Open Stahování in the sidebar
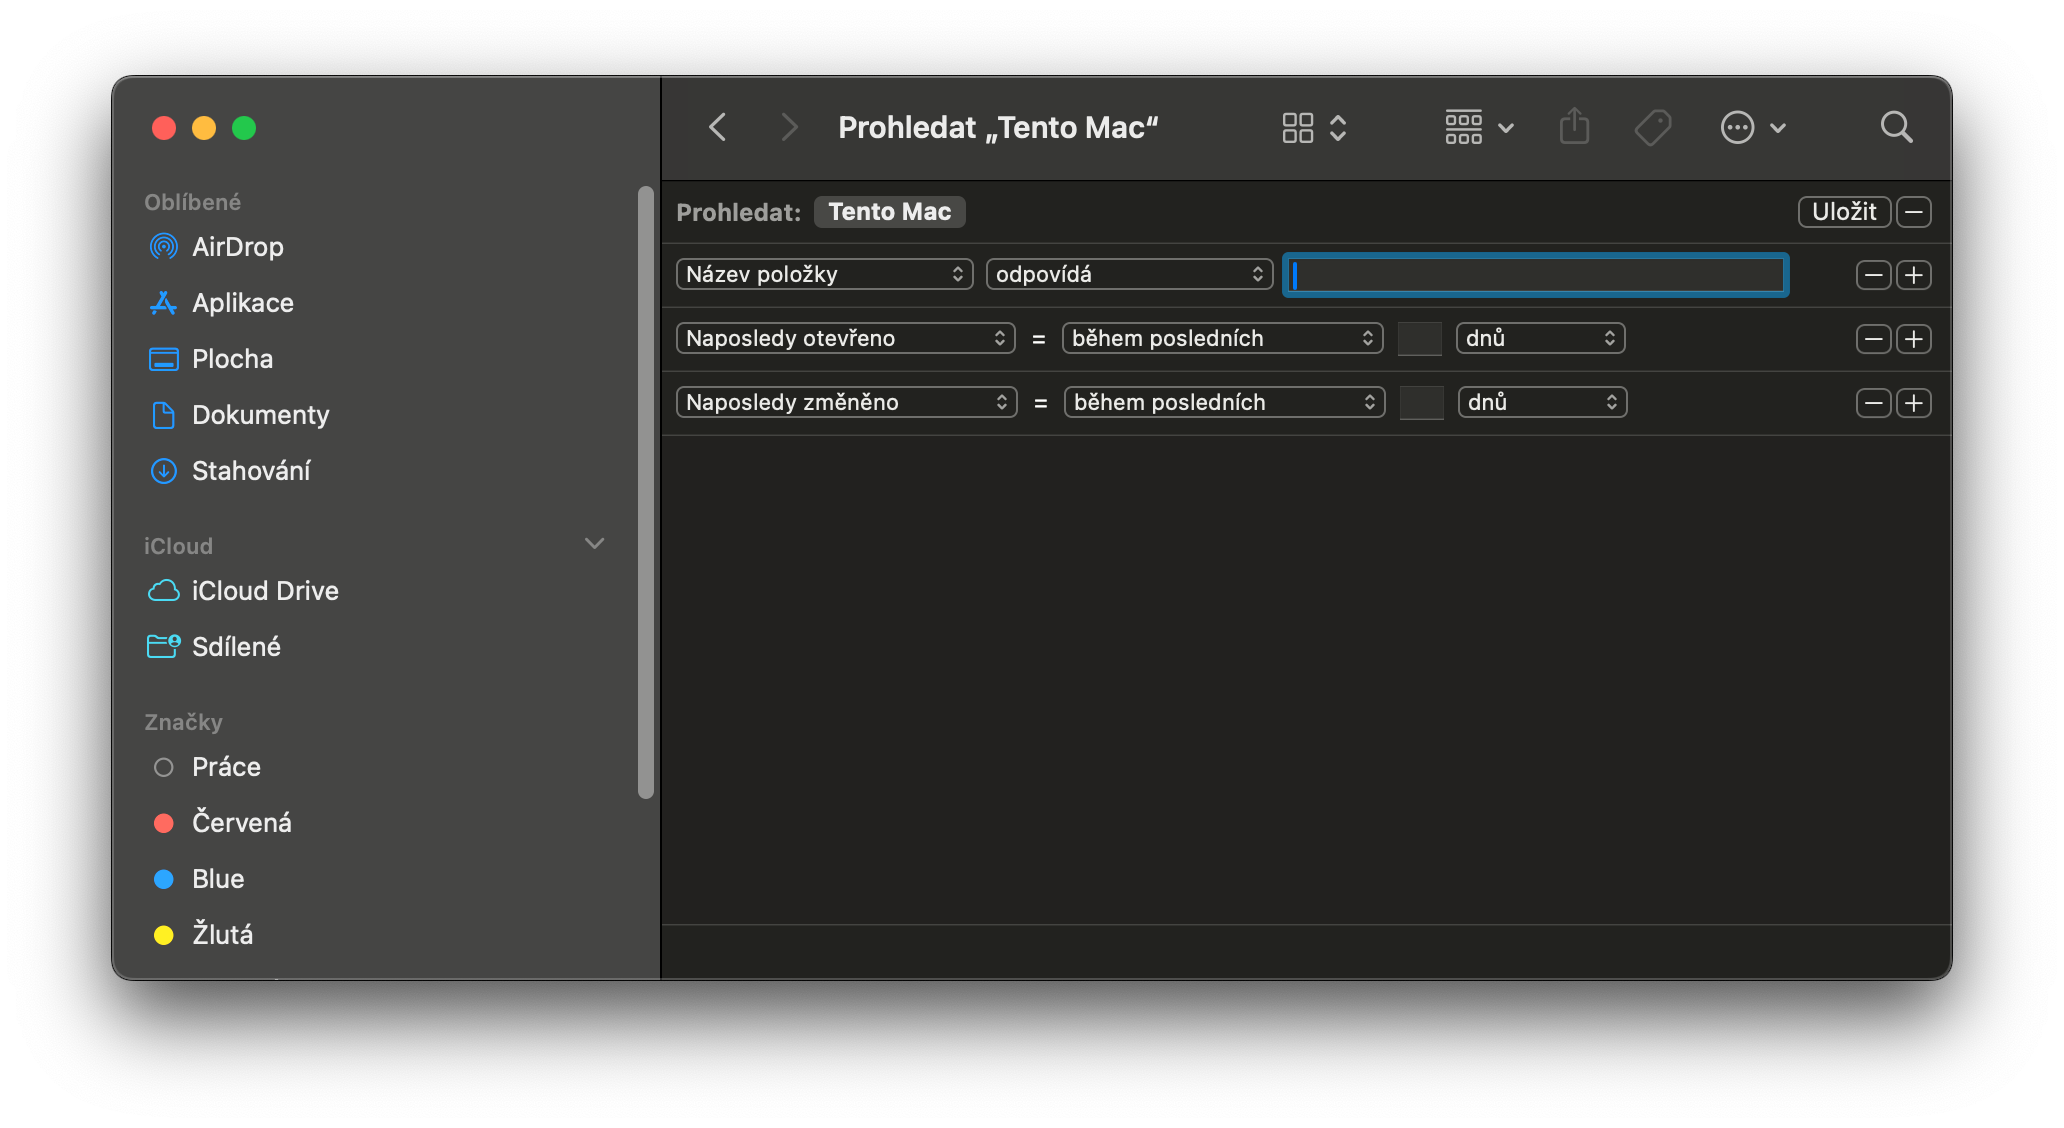The height and width of the screenshot is (1128, 2064). tap(250, 471)
